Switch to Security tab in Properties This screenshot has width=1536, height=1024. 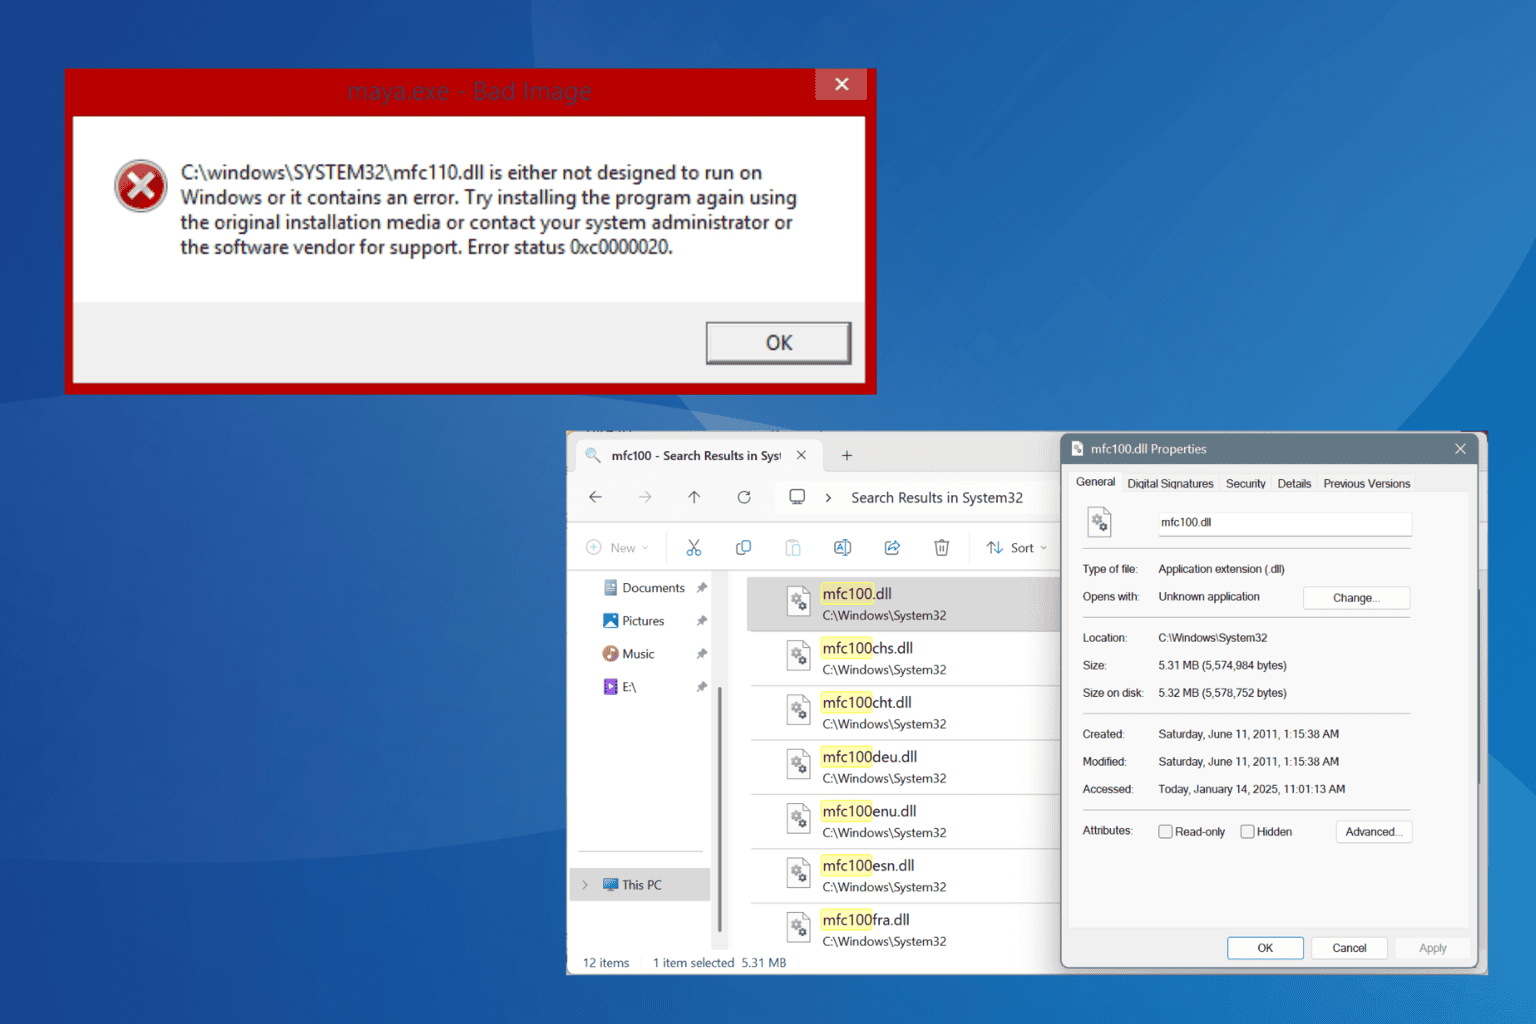pos(1245,483)
